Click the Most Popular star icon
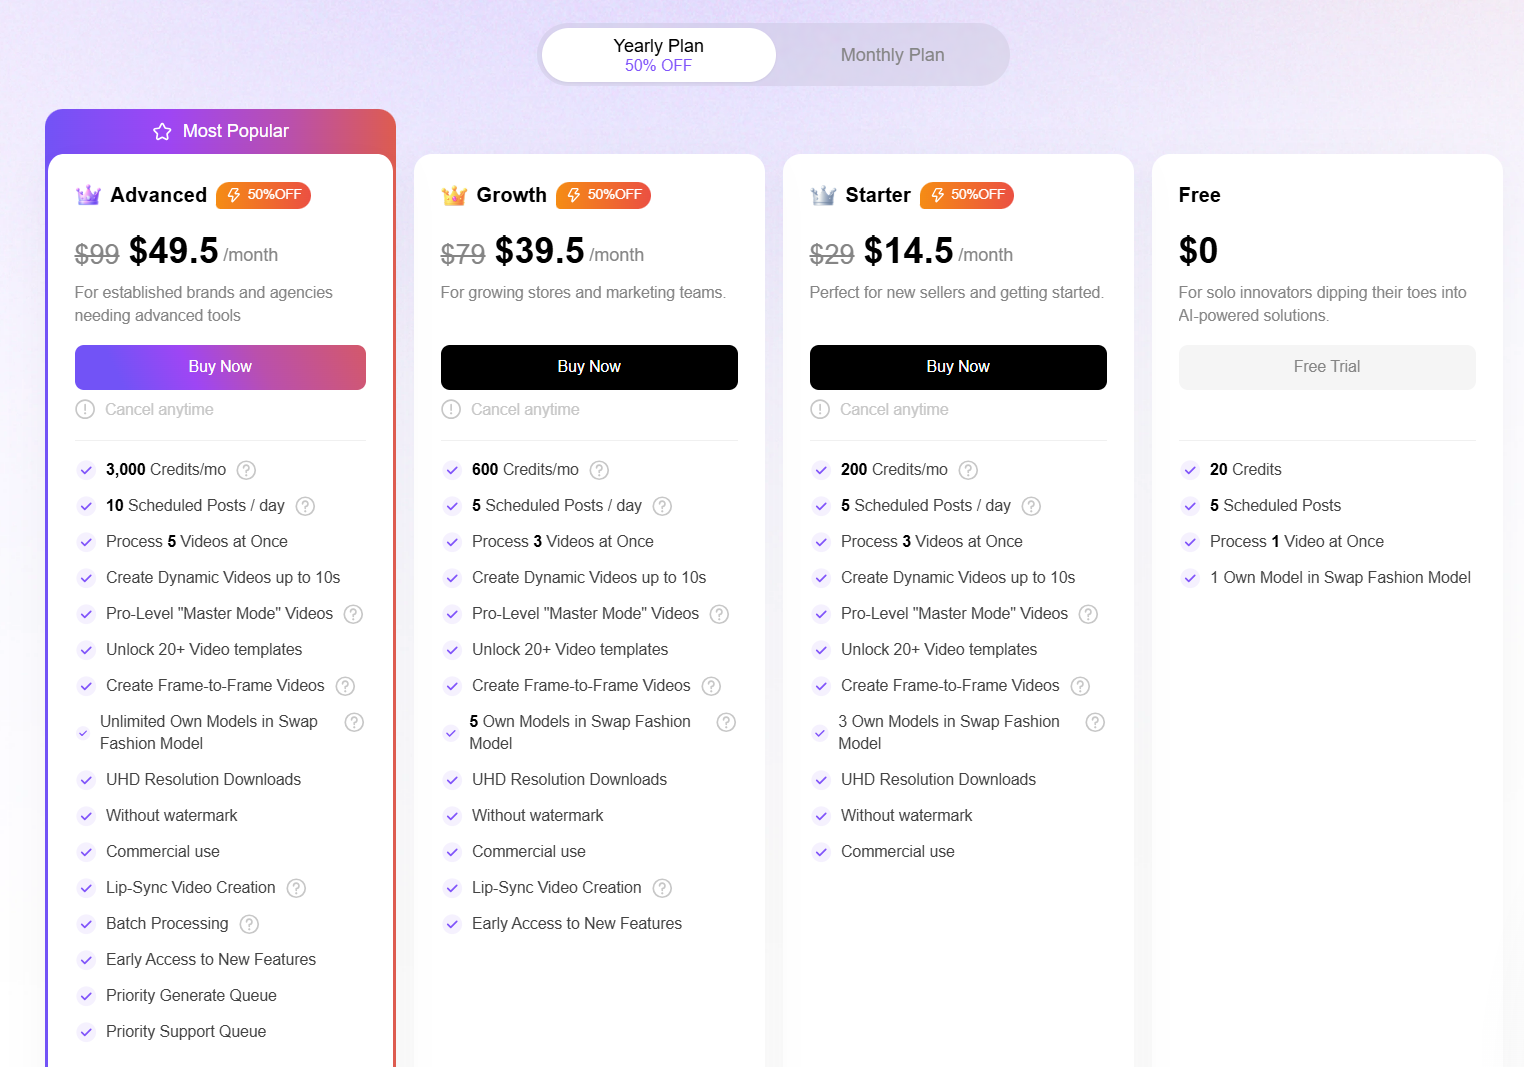This screenshot has width=1524, height=1067. click(x=162, y=132)
